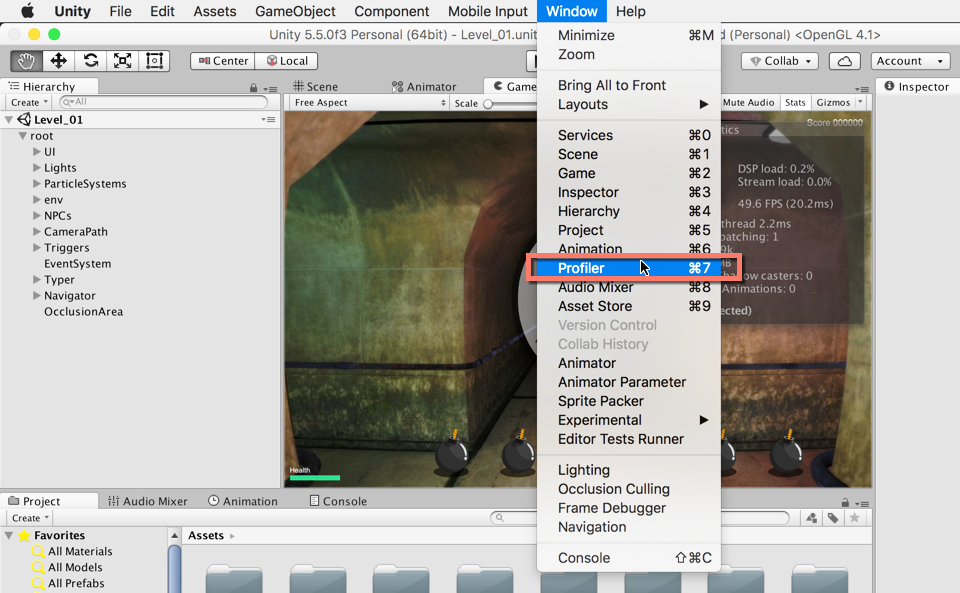Click the All Models search icon
The height and width of the screenshot is (593, 960).
pos(38,567)
